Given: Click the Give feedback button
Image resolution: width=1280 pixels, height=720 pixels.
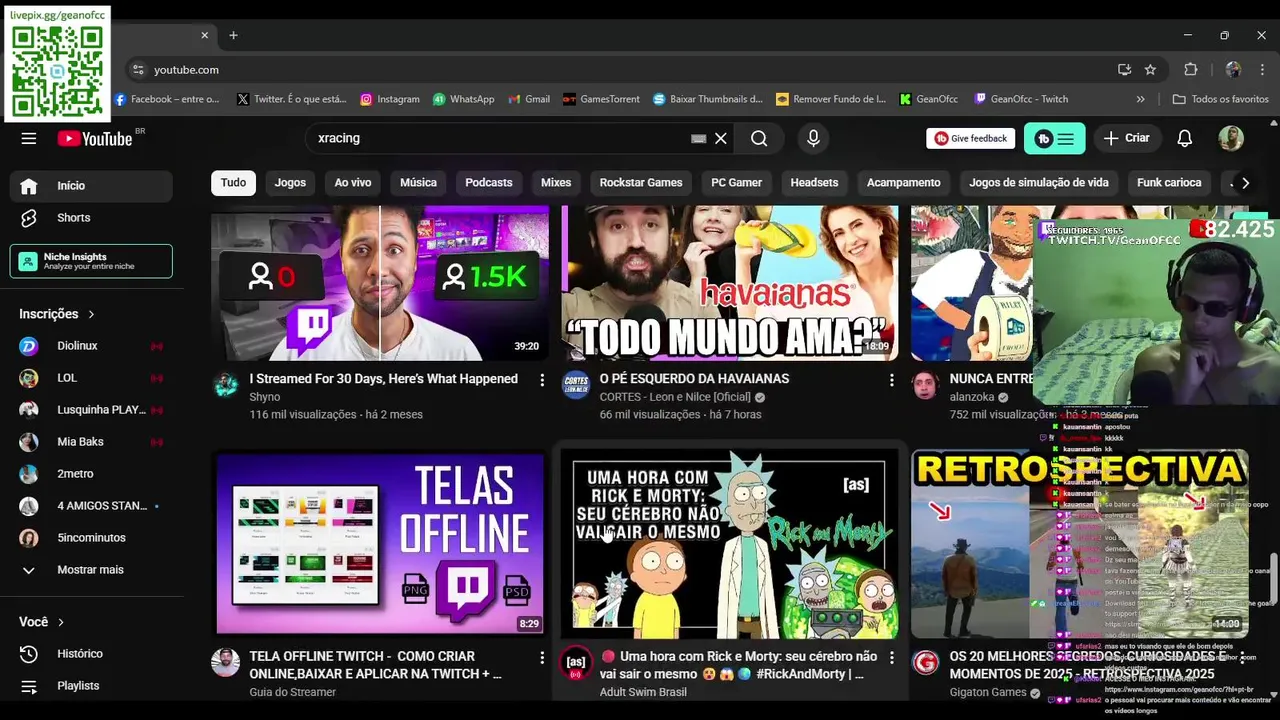Looking at the screenshot, I should 971,138.
